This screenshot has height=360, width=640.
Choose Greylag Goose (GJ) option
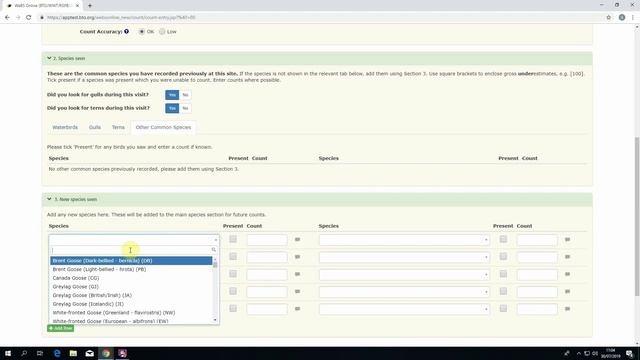131,287
